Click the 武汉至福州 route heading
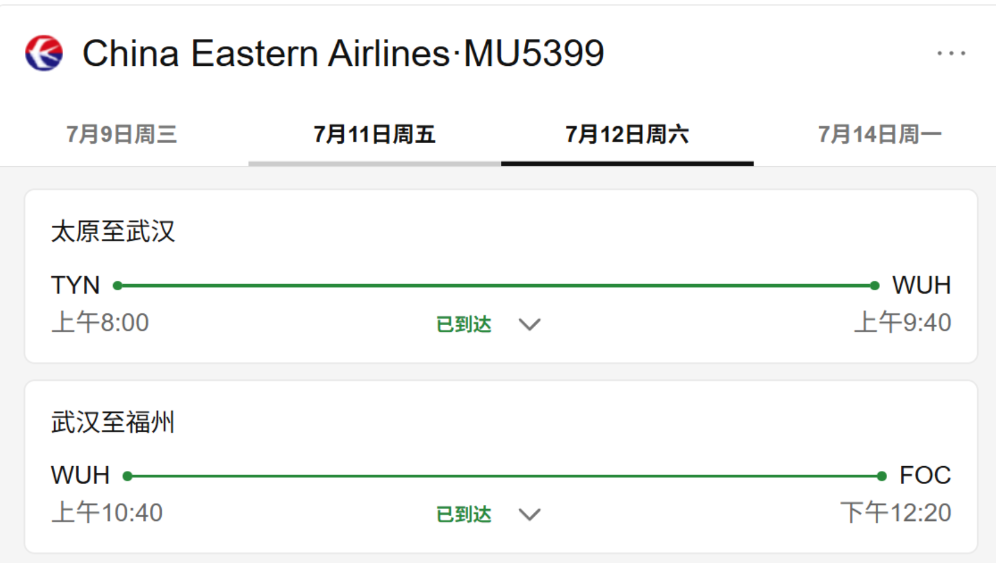 (x=113, y=422)
